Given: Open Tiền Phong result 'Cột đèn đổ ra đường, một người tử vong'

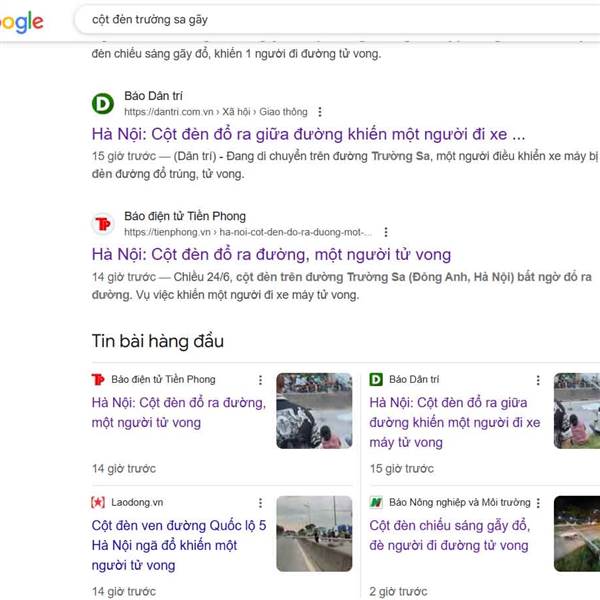Looking at the screenshot, I should point(271,254).
